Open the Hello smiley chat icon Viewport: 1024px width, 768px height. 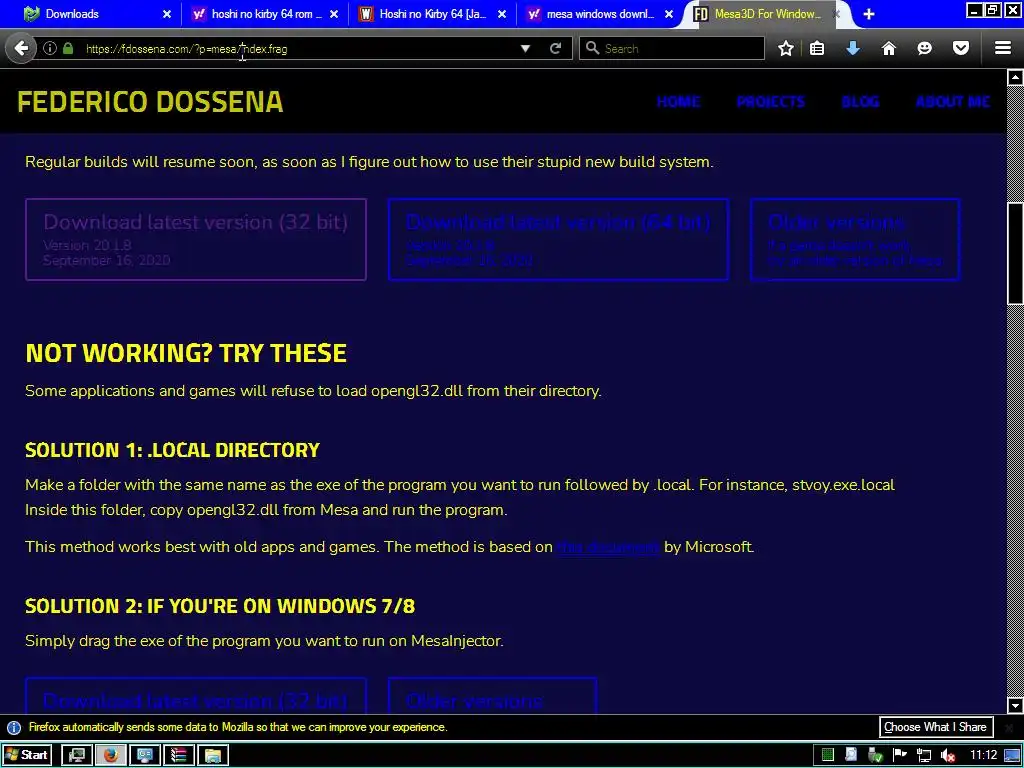click(x=924, y=48)
